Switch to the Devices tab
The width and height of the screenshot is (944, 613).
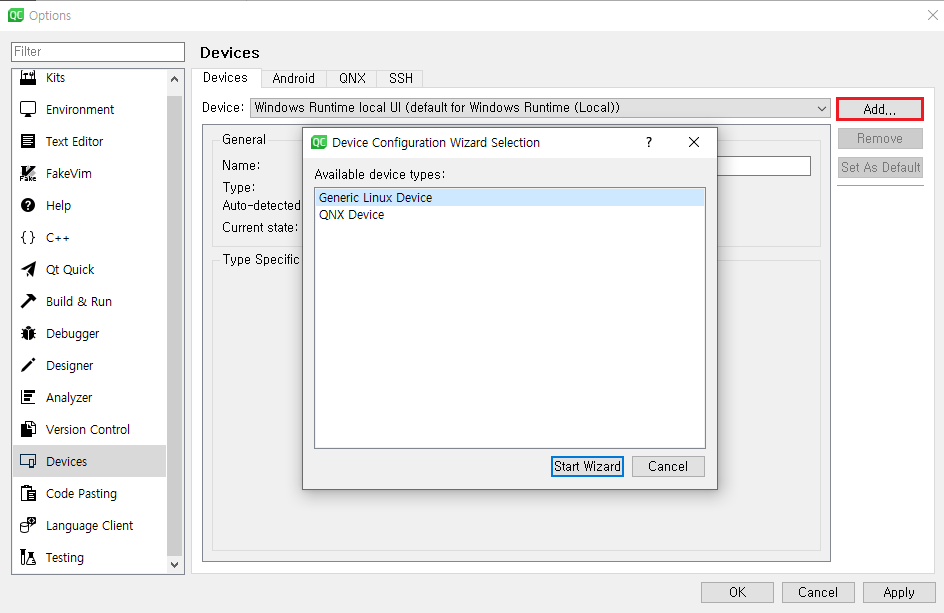pyautogui.click(x=225, y=78)
